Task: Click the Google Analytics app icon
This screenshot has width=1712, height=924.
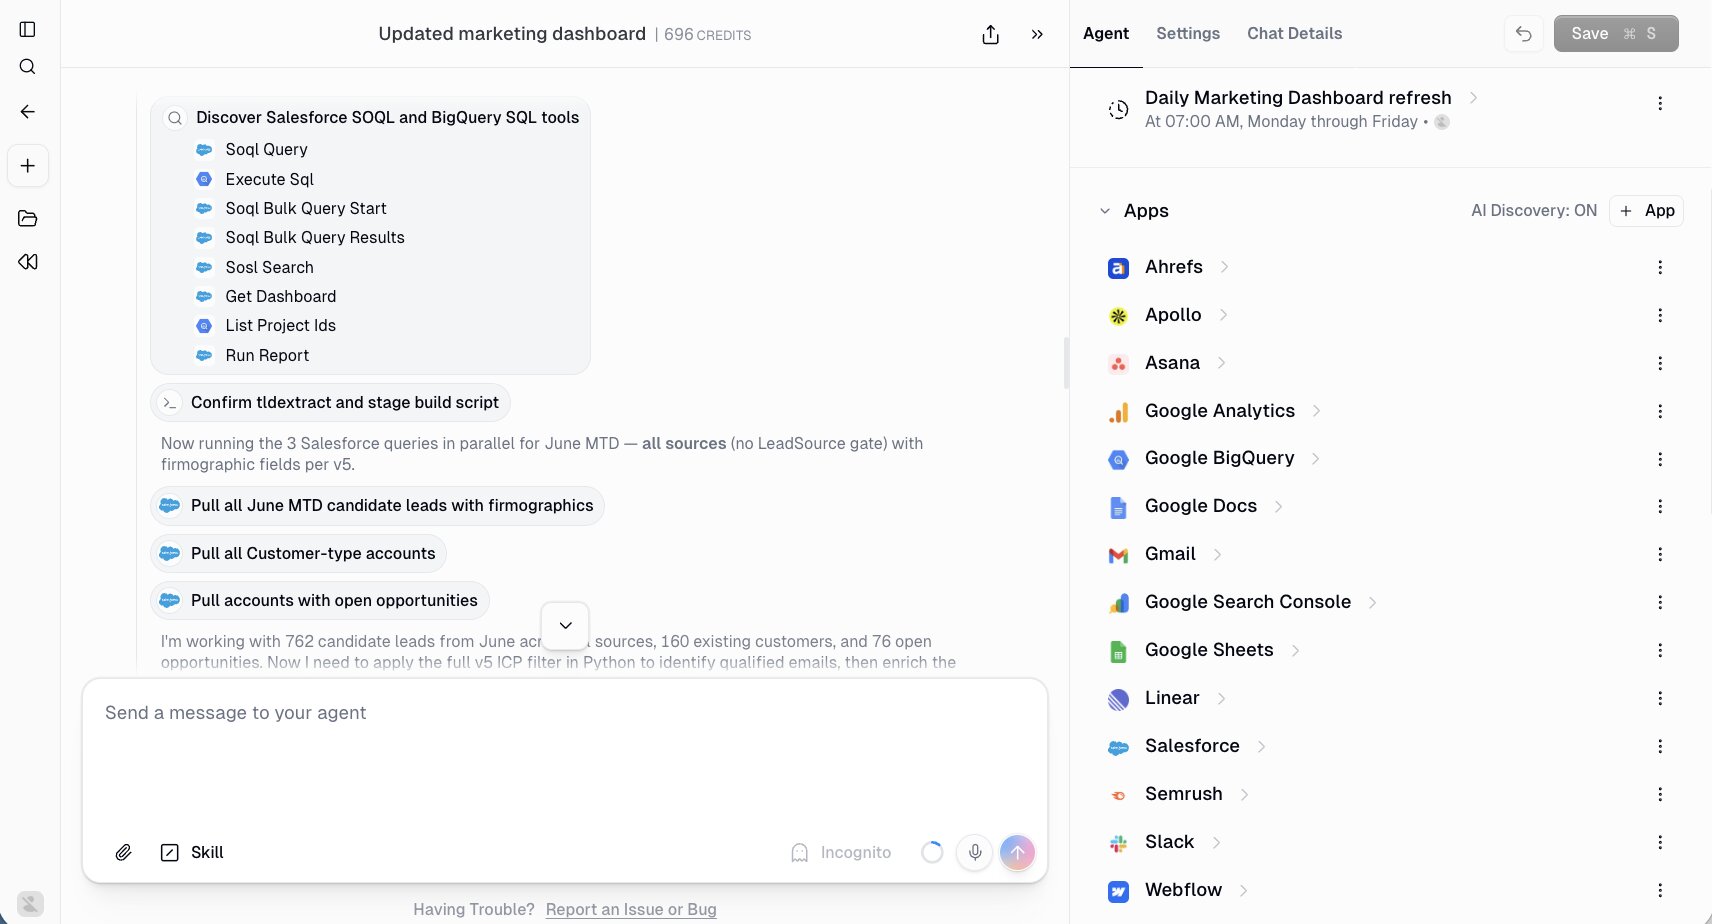Action: click(x=1119, y=412)
